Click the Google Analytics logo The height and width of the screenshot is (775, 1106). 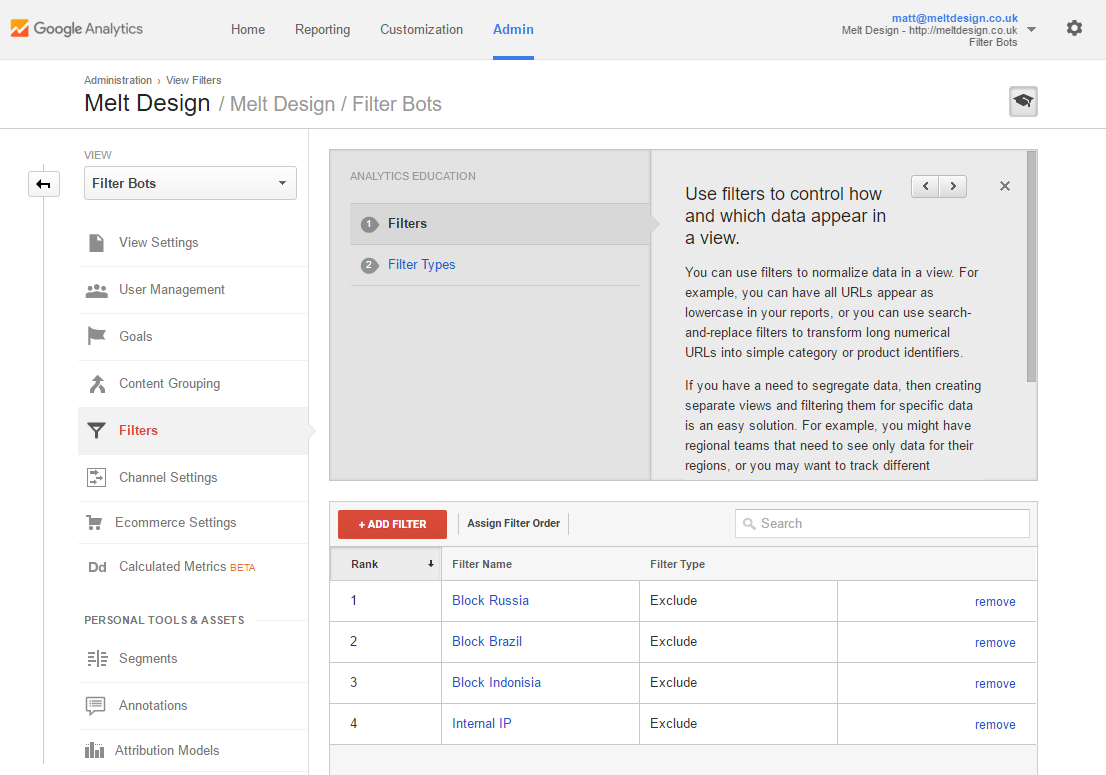[77, 29]
